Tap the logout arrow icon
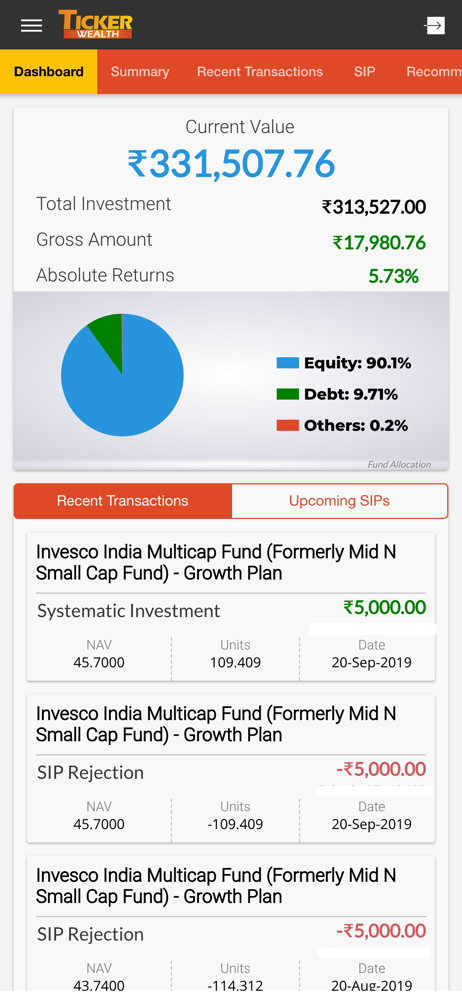Image resolution: width=462 pixels, height=1000 pixels. [x=435, y=26]
